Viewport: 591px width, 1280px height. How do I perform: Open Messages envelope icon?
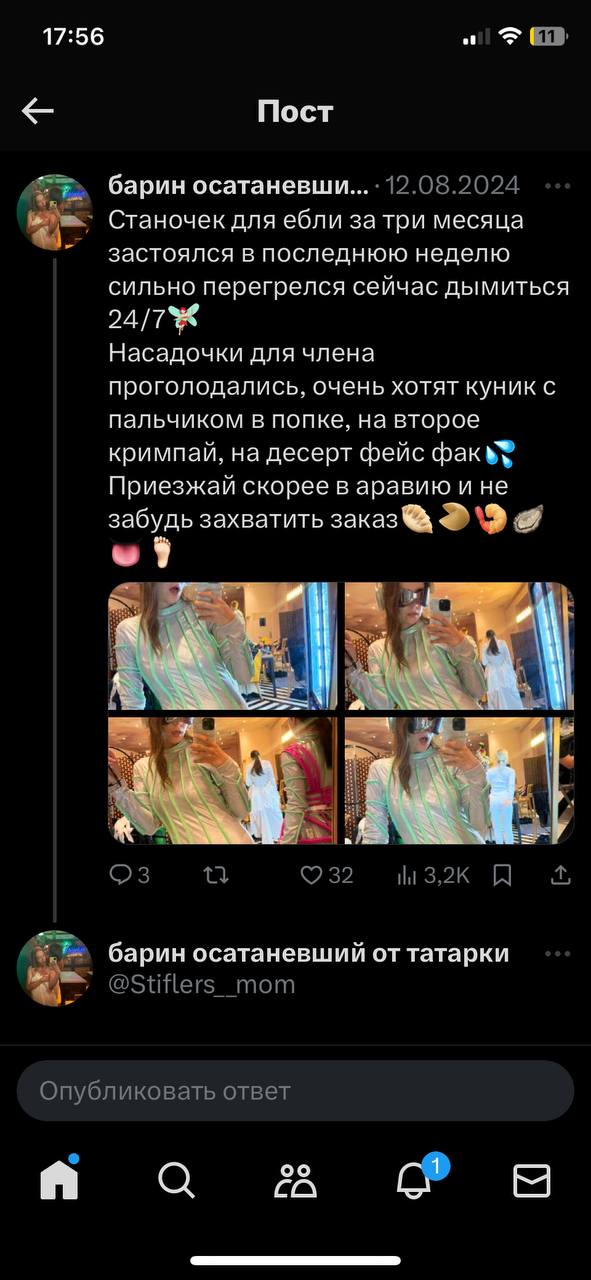tap(532, 1181)
